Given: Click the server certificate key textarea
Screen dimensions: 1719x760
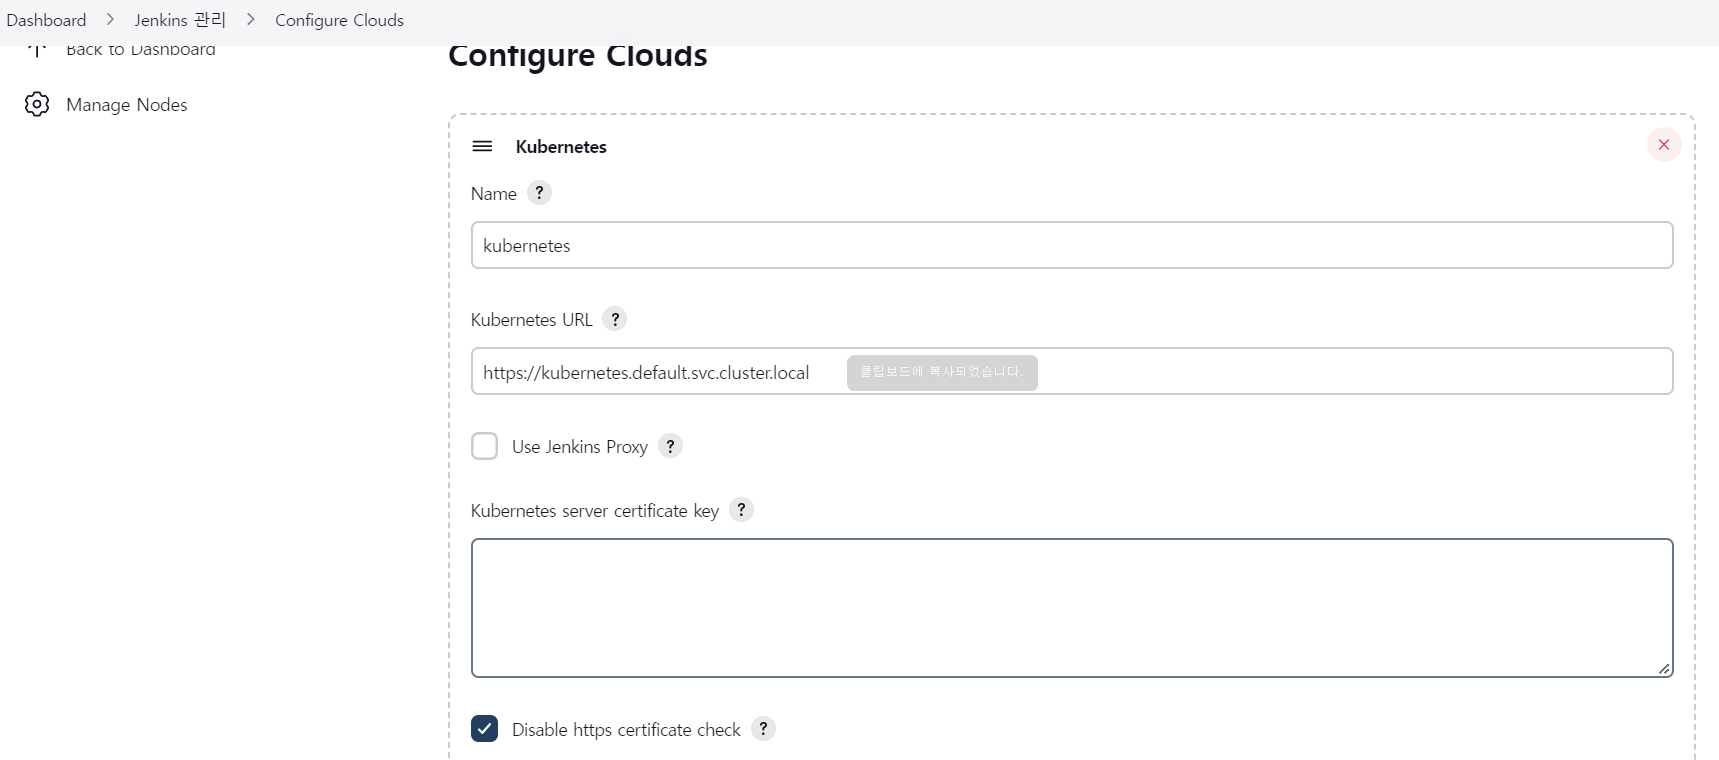Looking at the screenshot, I should [x=1072, y=608].
